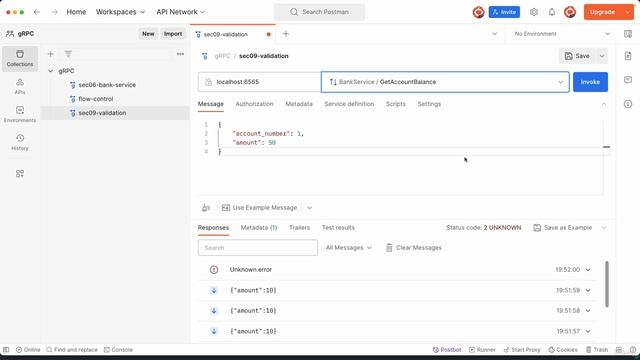640x360 pixels.
Task: Open Runner in the status bar
Action: tap(482, 350)
